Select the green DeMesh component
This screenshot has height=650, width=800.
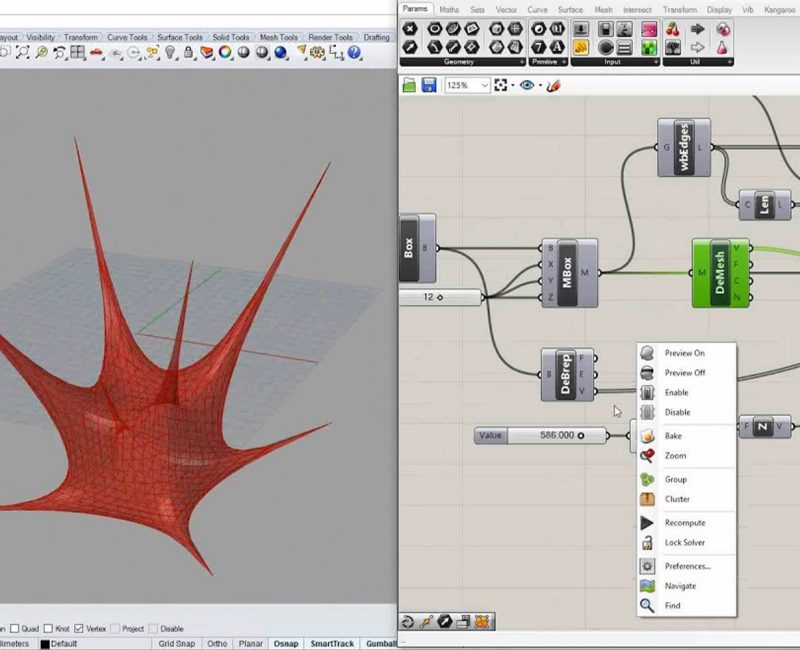point(720,273)
